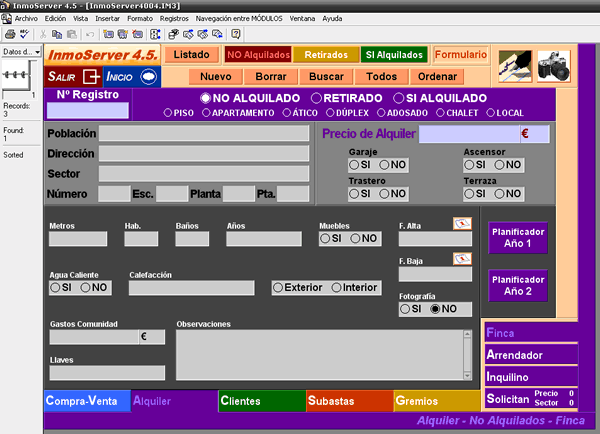The height and width of the screenshot is (434, 600).
Task: Click the calendar icon next to F. Baja
Action: tap(462, 259)
